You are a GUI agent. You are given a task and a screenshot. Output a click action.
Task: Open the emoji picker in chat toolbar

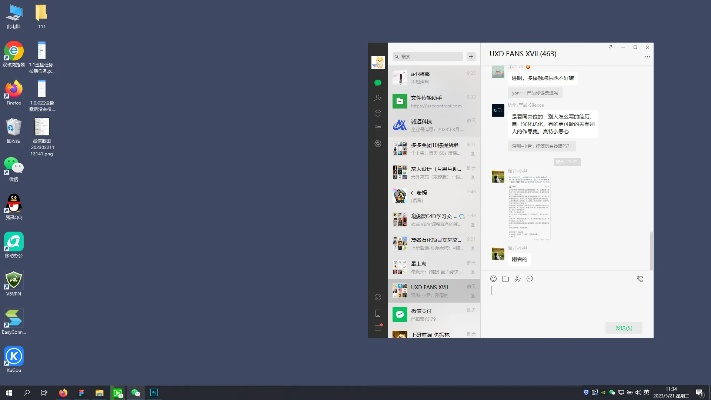[493, 279]
